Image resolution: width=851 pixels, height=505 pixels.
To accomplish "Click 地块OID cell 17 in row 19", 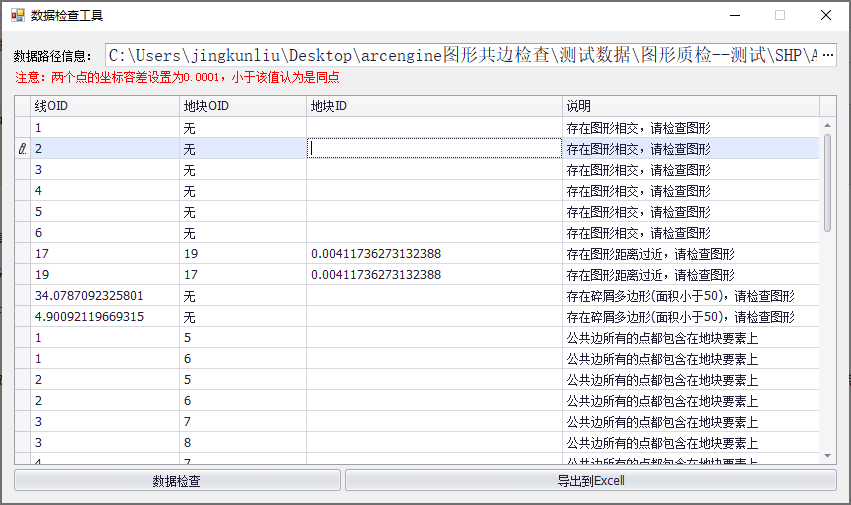I will [243, 275].
